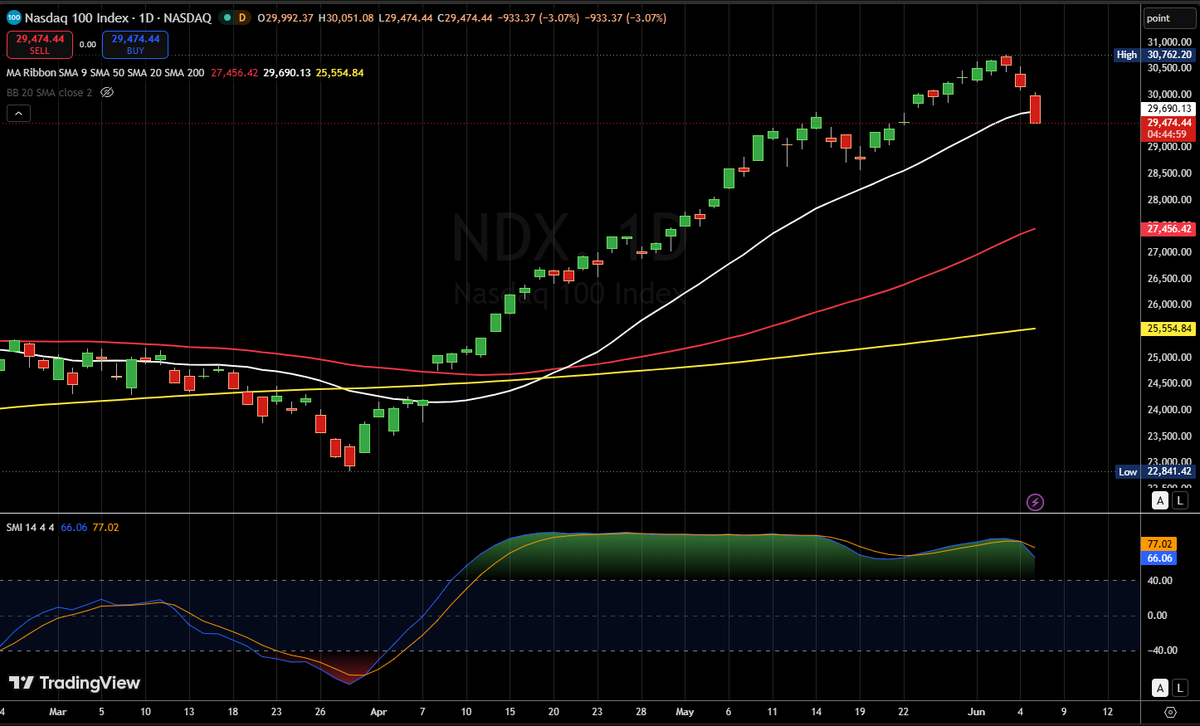This screenshot has height=726, width=1200.
Task: Click the red SELL button
Action: [38, 44]
